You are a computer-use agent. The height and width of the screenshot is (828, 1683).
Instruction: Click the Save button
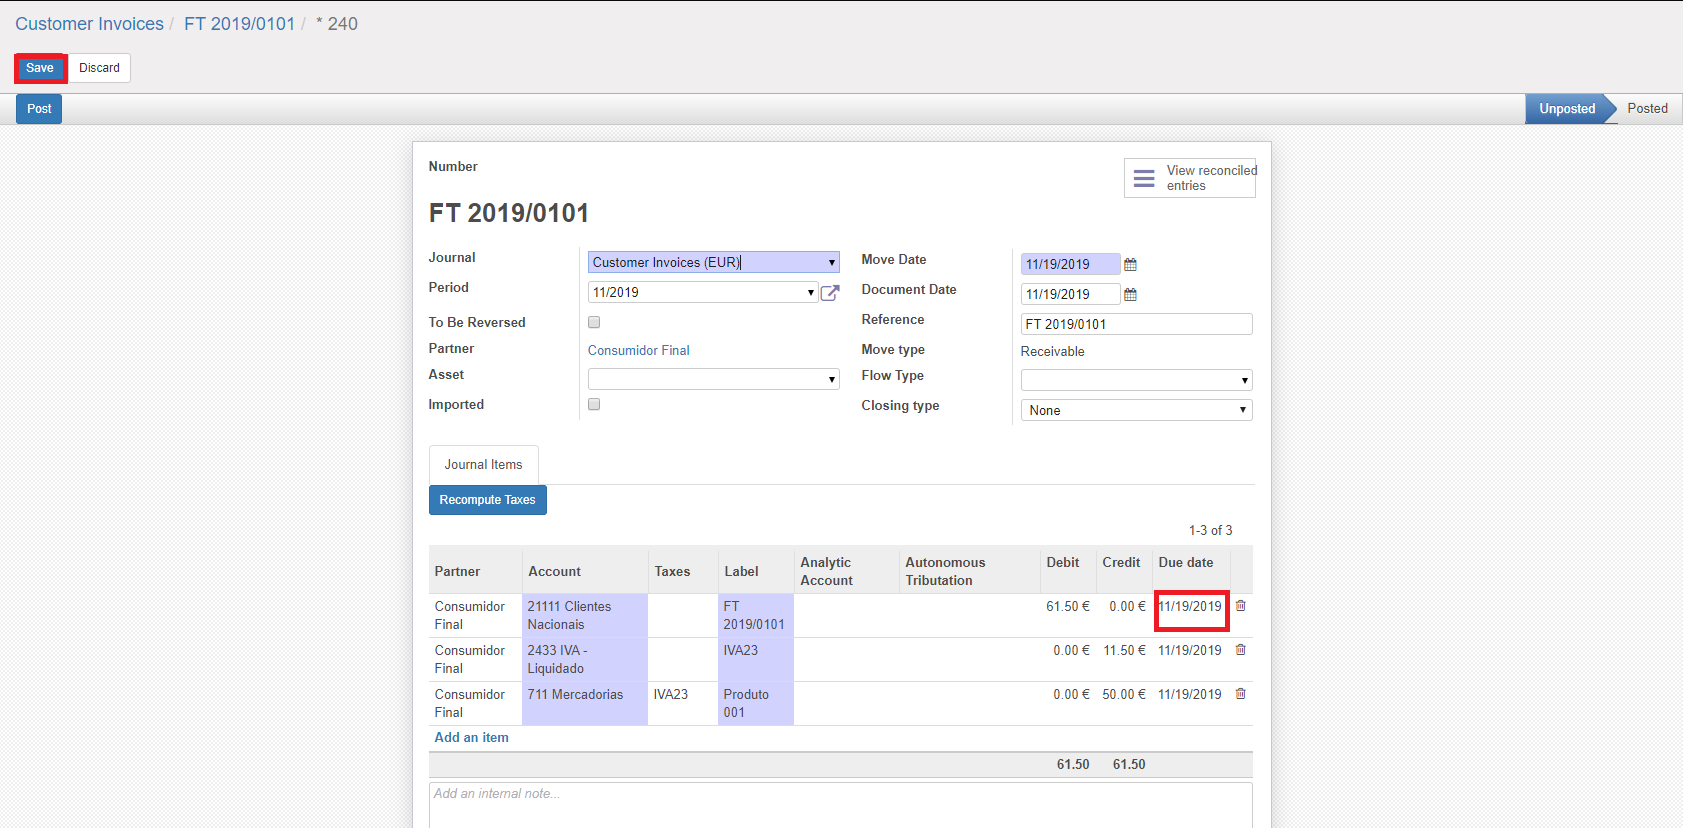(40, 68)
